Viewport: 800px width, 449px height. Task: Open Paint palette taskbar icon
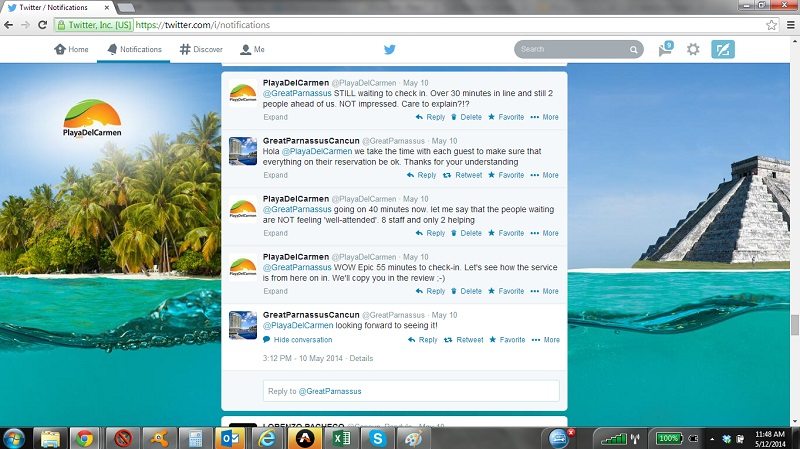tap(413, 438)
